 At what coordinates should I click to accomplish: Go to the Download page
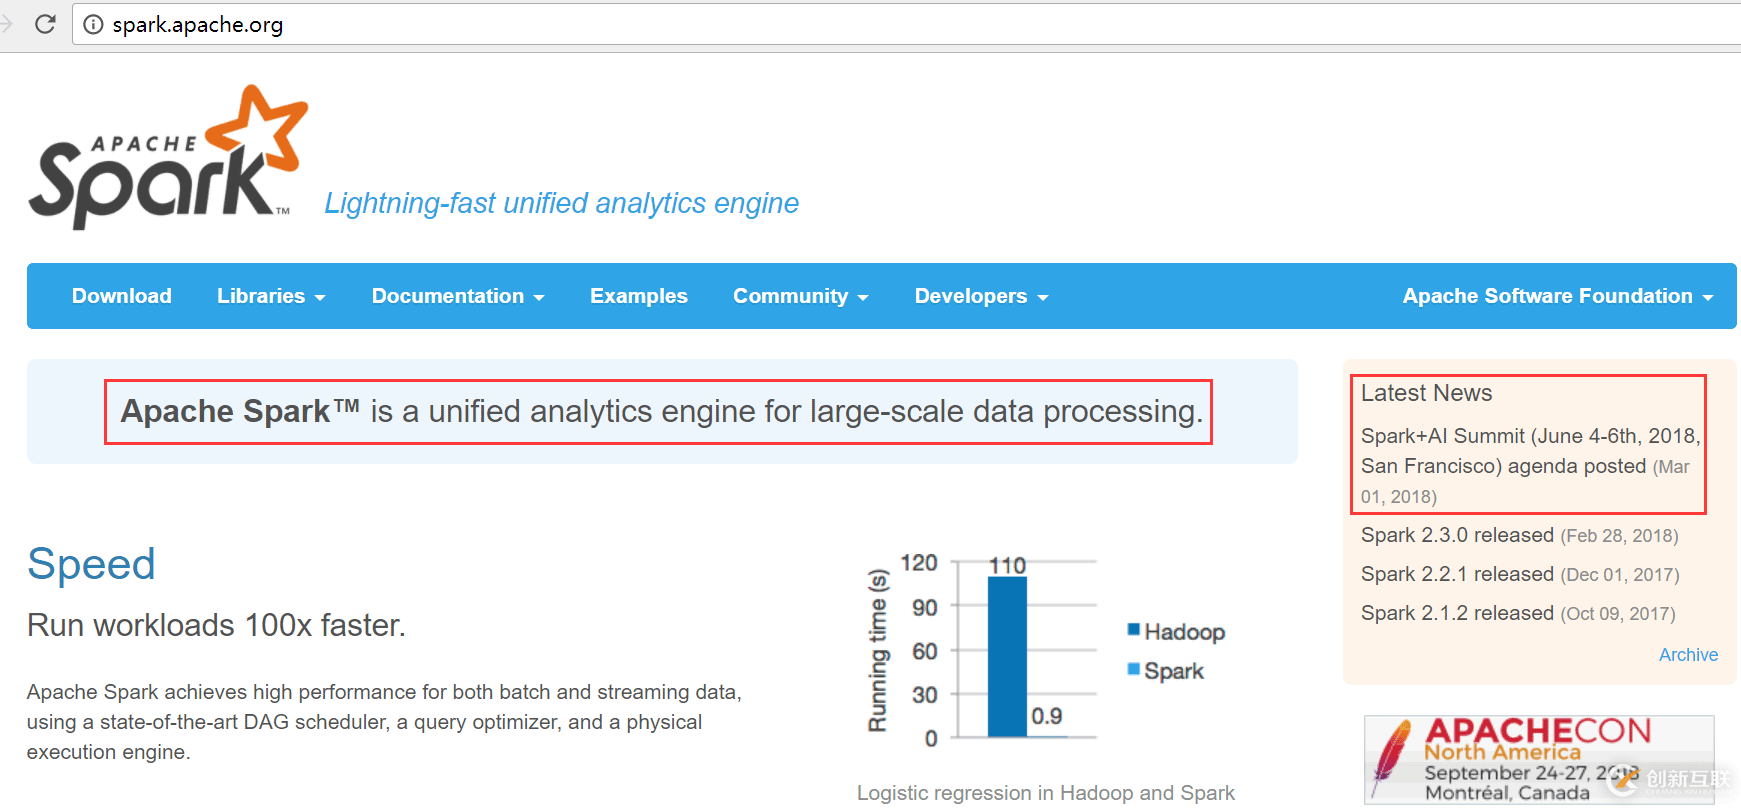[x=122, y=296]
